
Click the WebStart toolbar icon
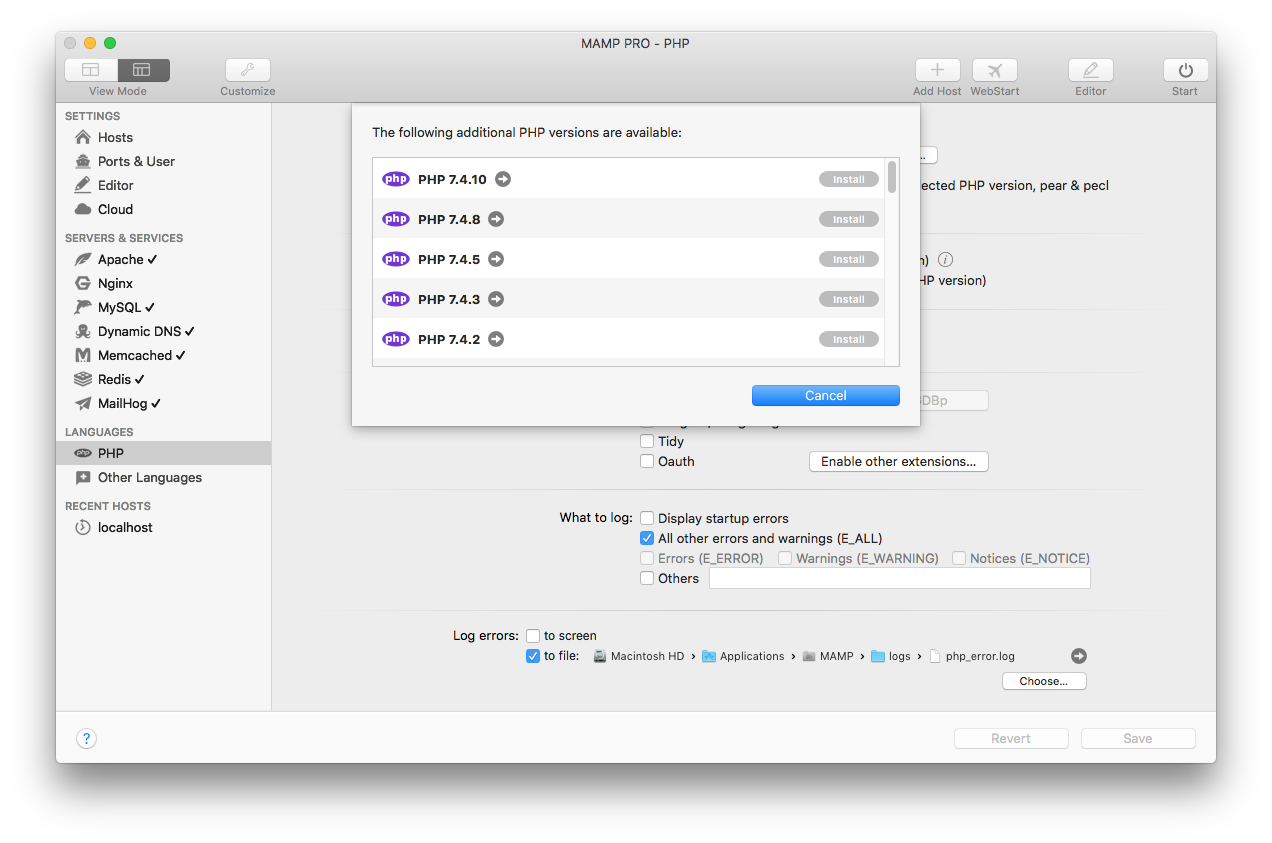coord(994,70)
